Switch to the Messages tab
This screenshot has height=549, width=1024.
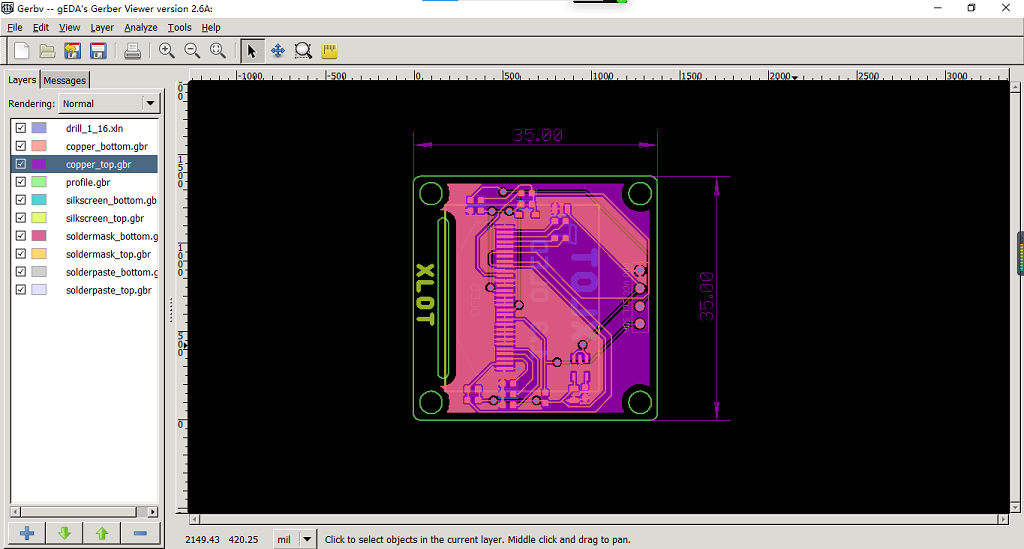[x=65, y=80]
